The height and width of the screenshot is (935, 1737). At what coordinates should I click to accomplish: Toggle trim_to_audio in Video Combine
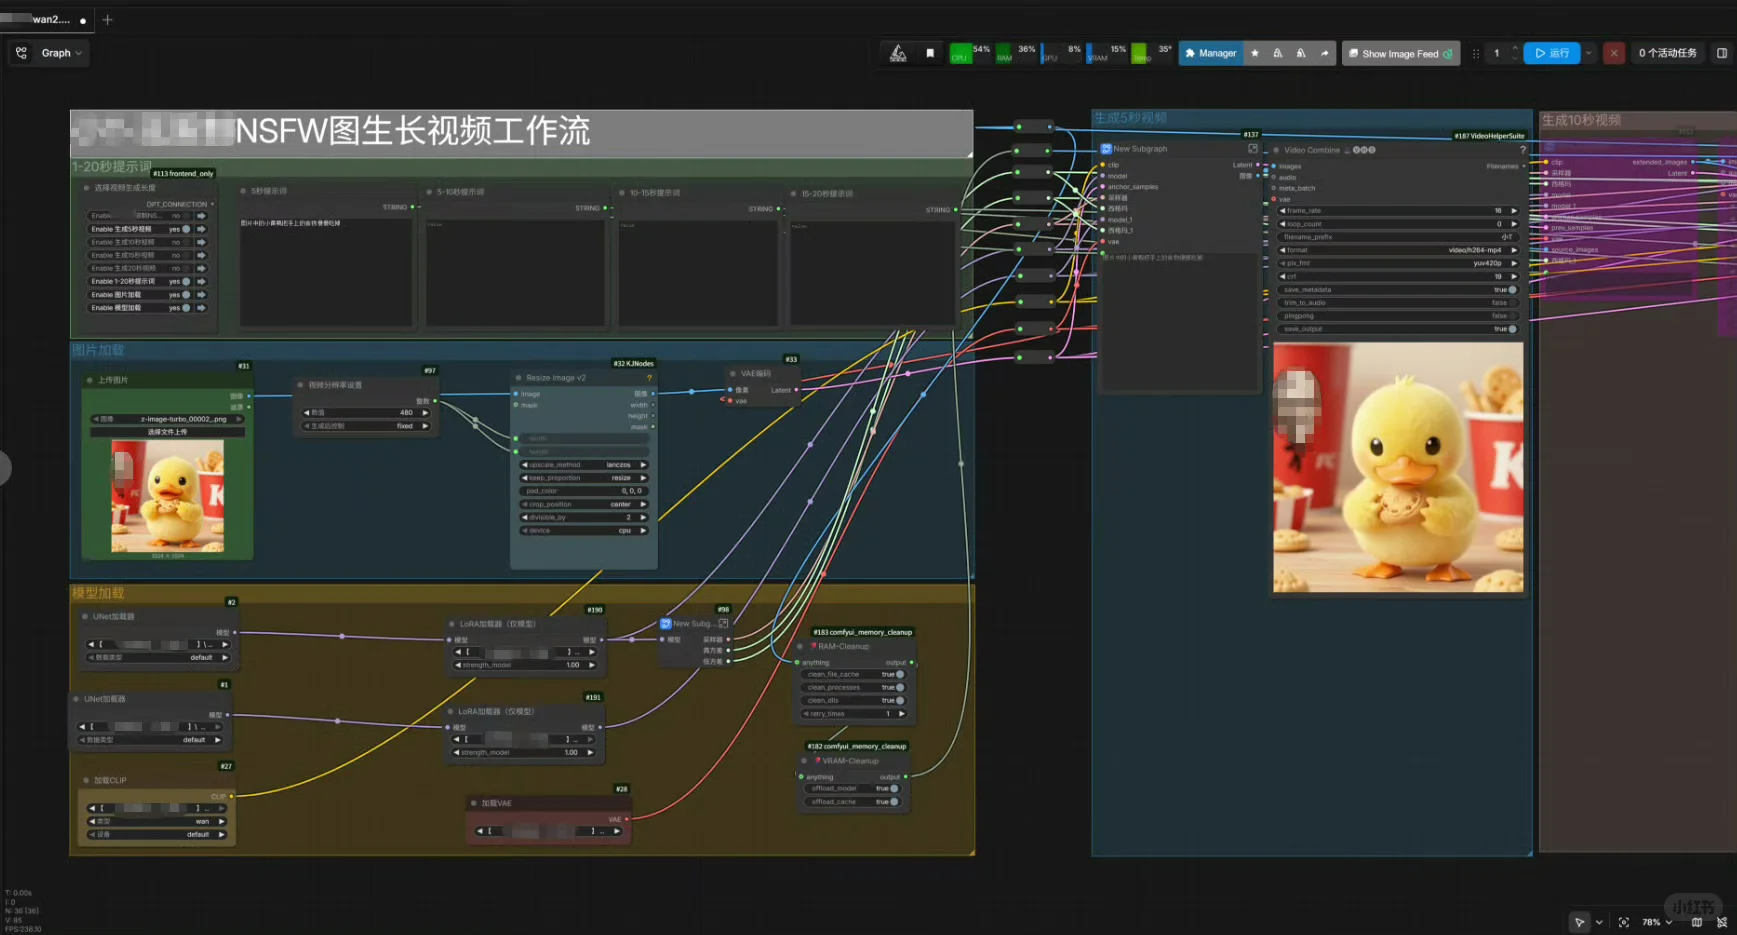[1398, 303]
